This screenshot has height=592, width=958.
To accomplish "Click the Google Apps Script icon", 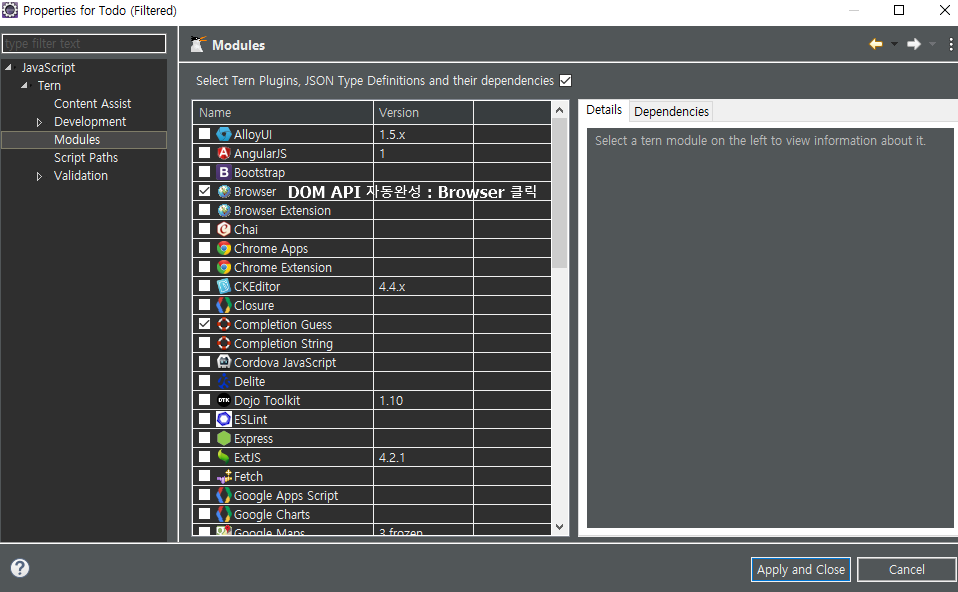I will tap(224, 495).
